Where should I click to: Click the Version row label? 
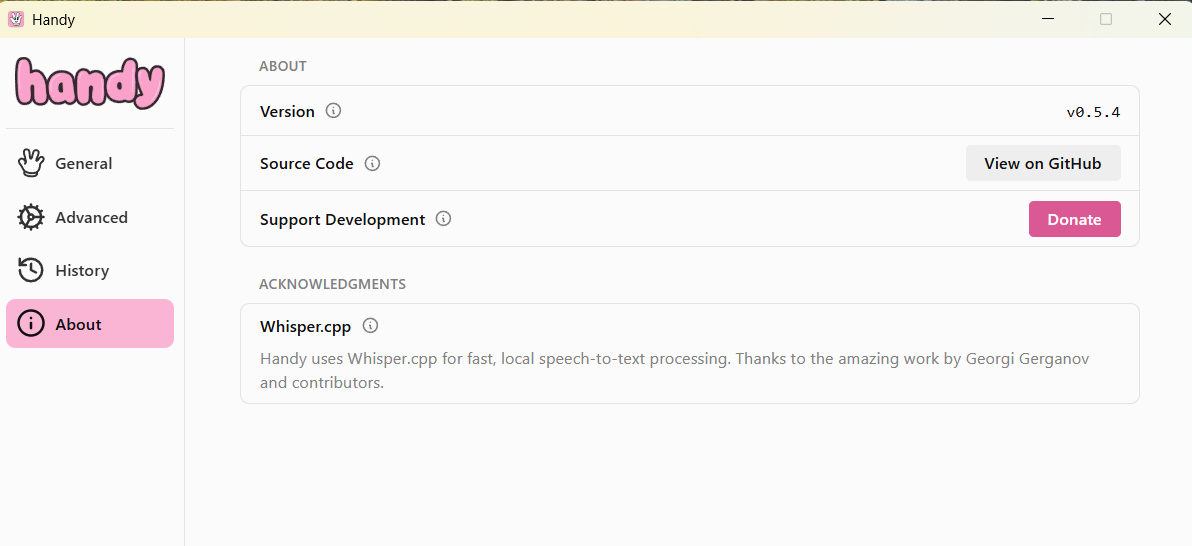(x=287, y=112)
